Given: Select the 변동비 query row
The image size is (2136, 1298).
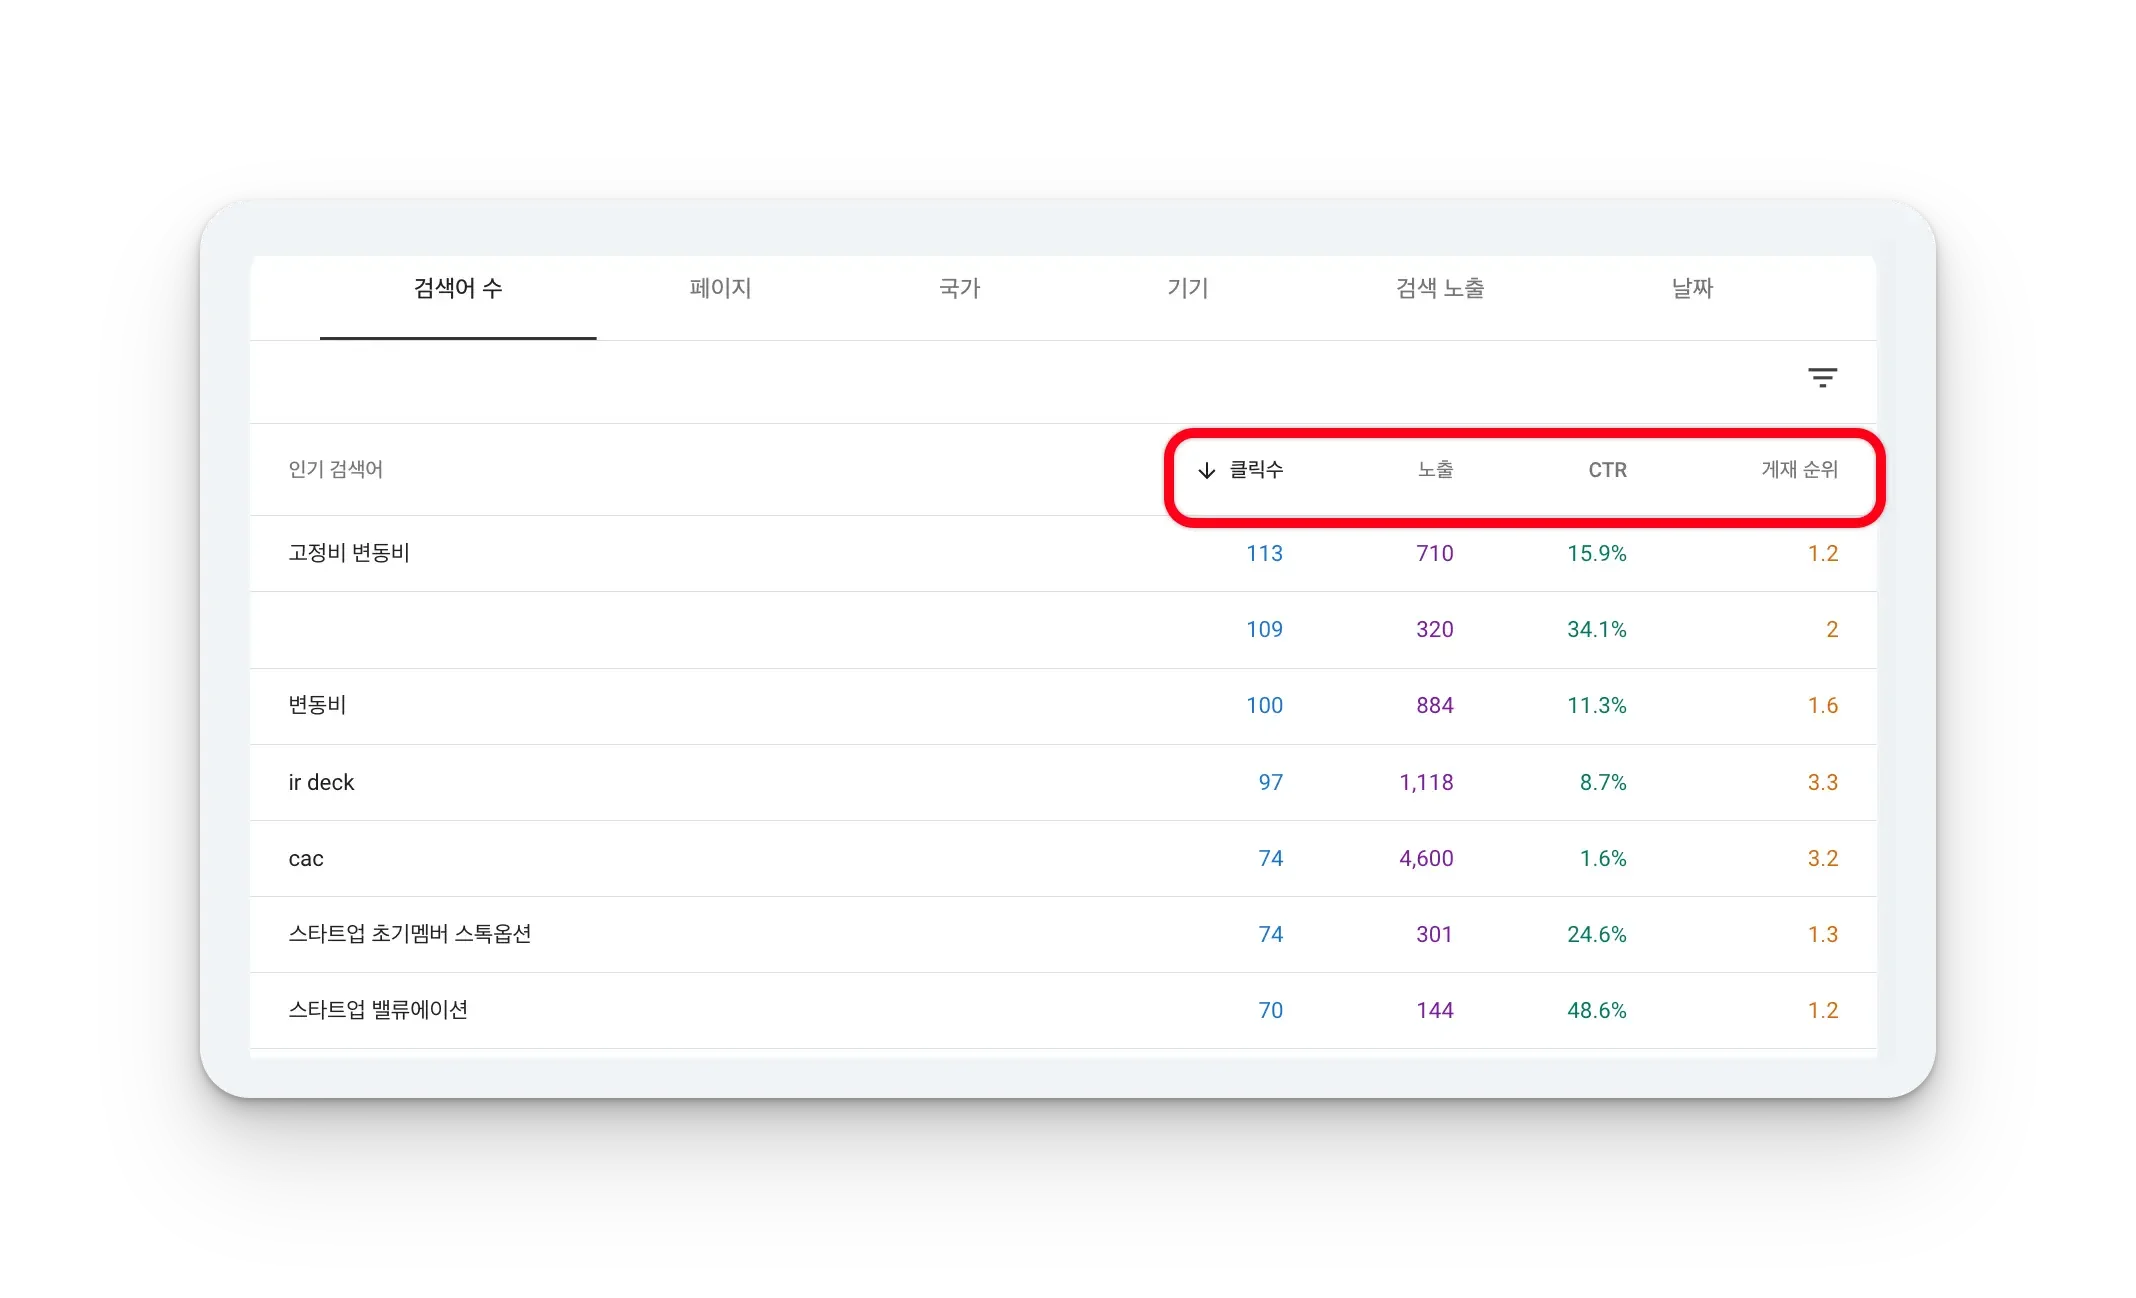Looking at the screenshot, I should click(1063, 705).
